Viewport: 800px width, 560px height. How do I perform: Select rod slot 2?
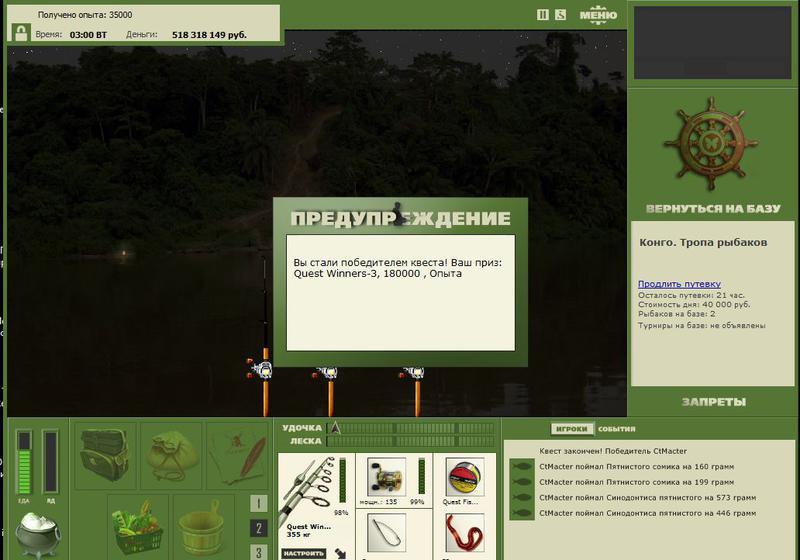tap(259, 528)
